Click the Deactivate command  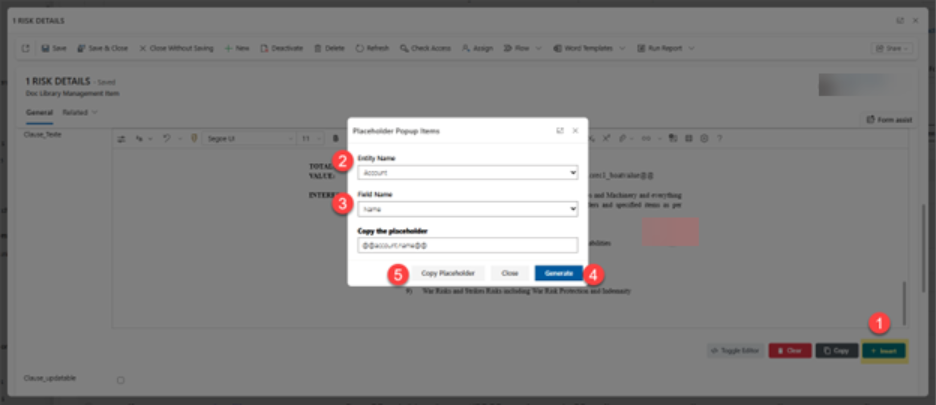click(x=282, y=48)
